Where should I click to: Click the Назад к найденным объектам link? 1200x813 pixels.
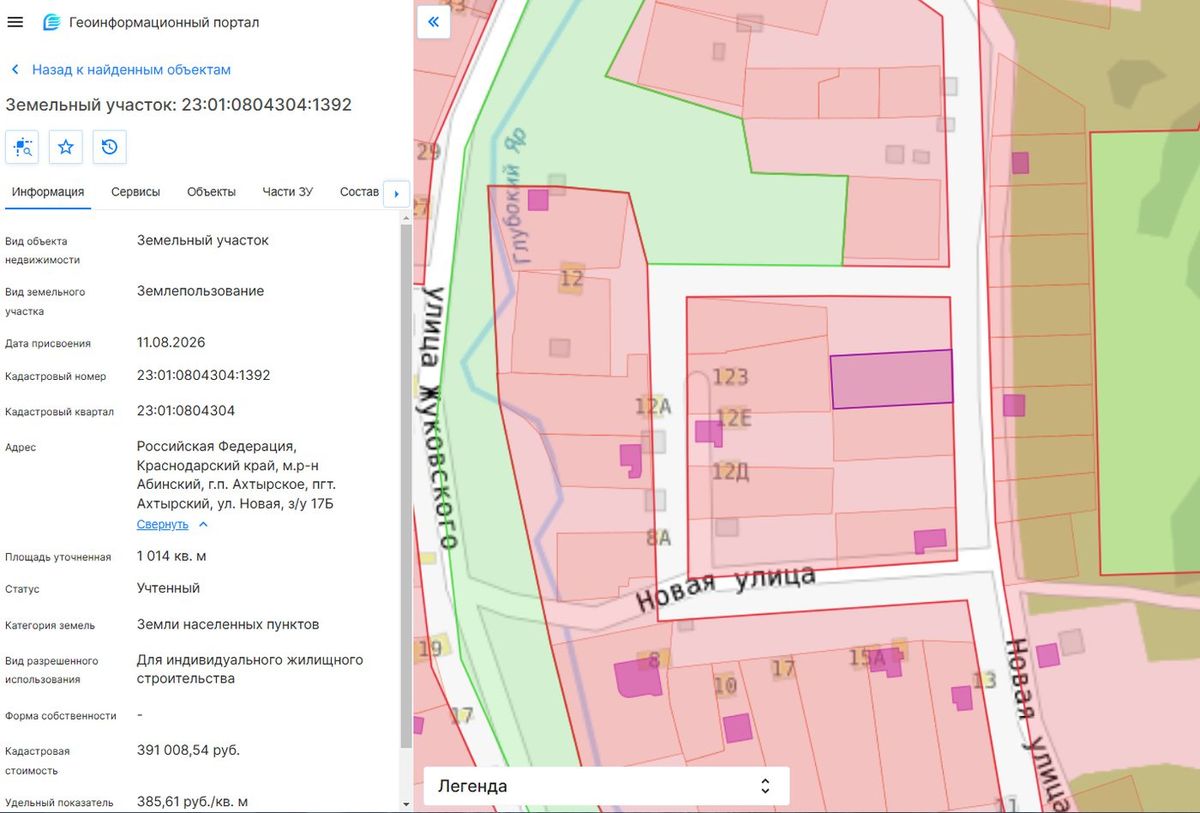(131, 70)
